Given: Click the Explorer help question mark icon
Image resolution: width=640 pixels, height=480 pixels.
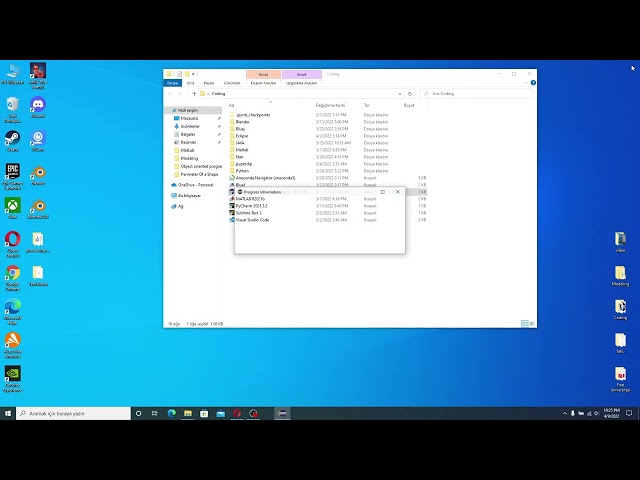Looking at the screenshot, I should pos(533,83).
